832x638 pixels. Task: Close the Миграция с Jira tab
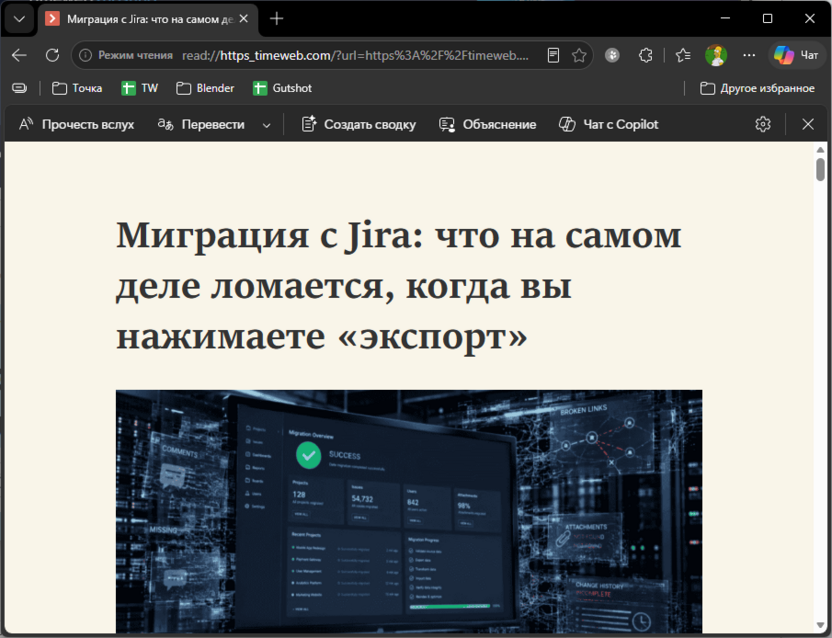[244, 19]
